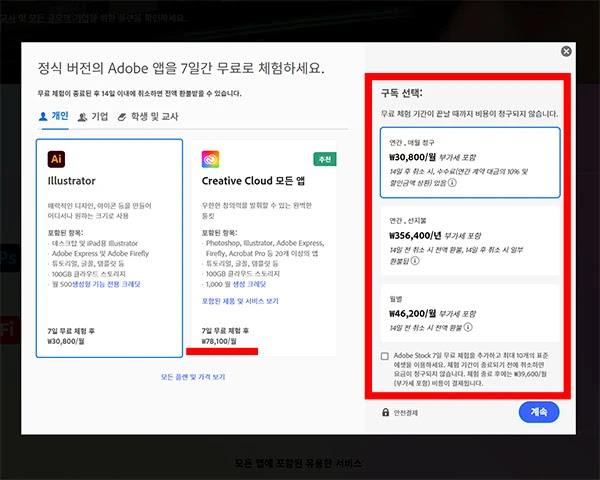
Task: Switch to the 학생 및 교사 tab
Action: (148, 117)
